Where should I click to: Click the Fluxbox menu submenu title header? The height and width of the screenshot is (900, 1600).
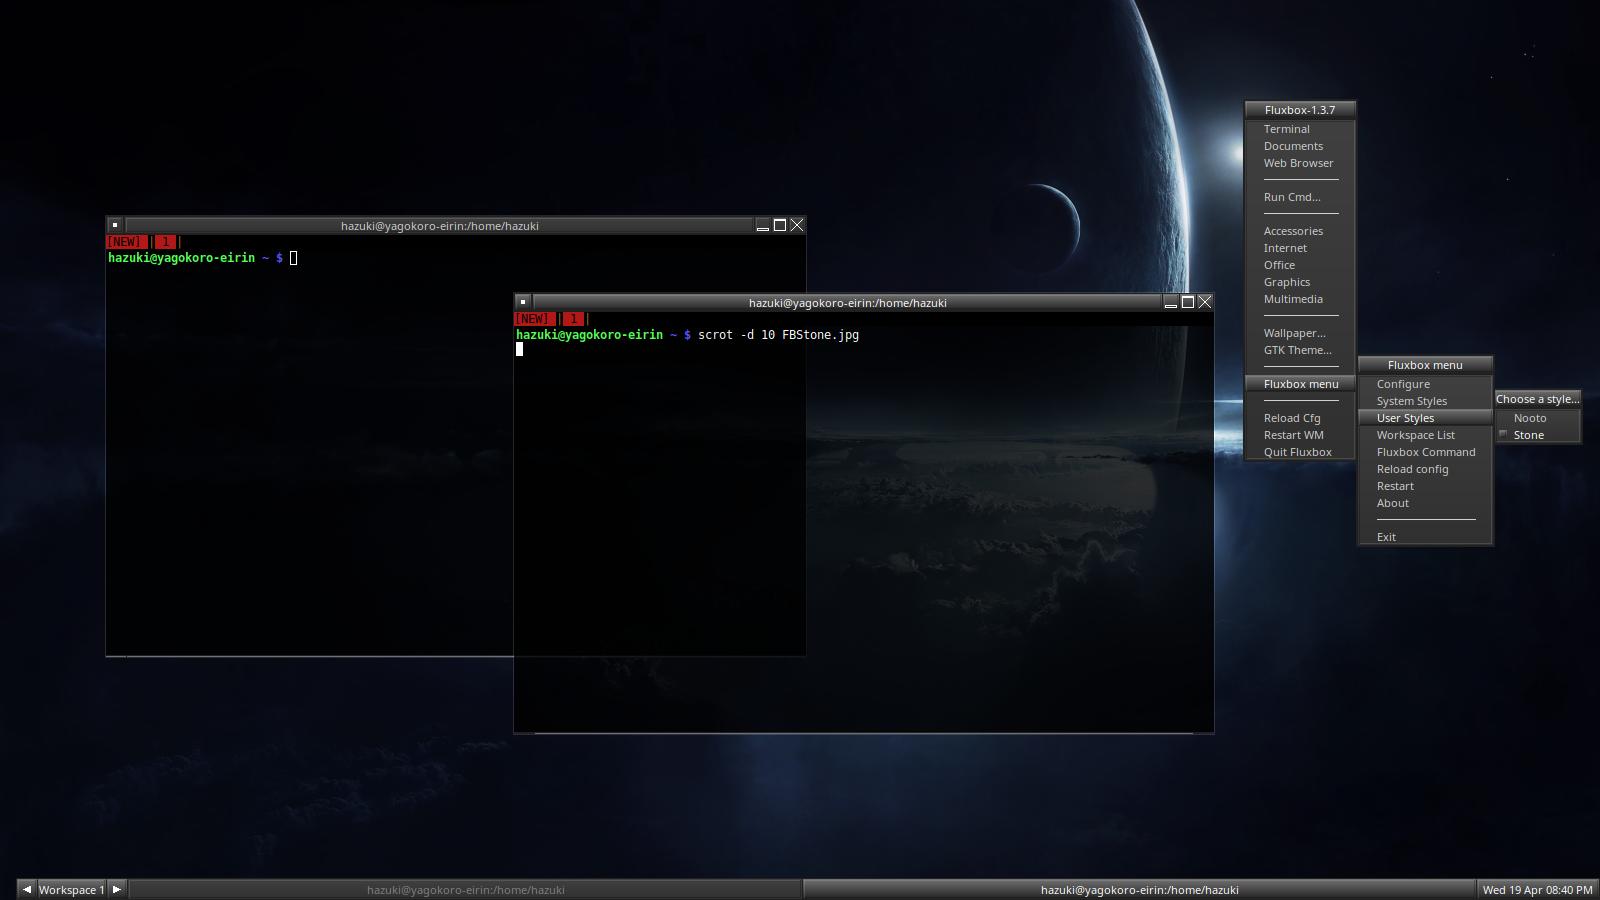point(1425,365)
